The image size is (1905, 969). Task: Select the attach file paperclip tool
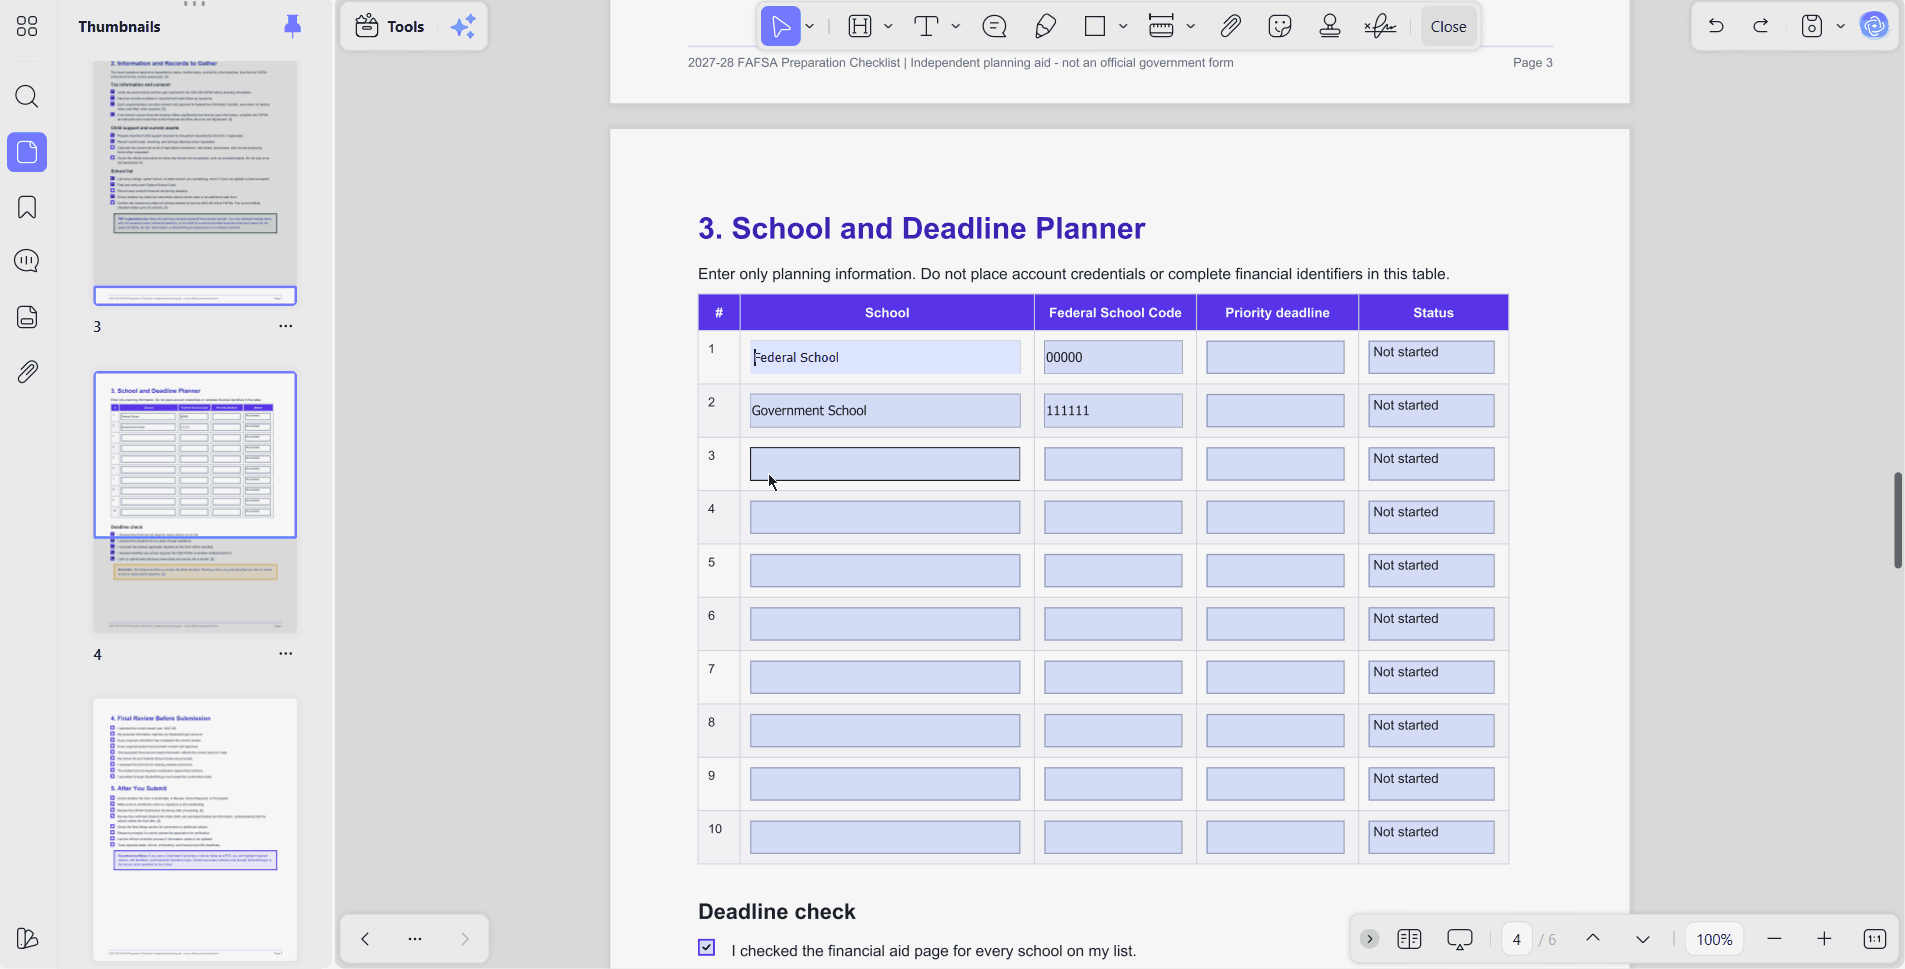(1230, 26)
